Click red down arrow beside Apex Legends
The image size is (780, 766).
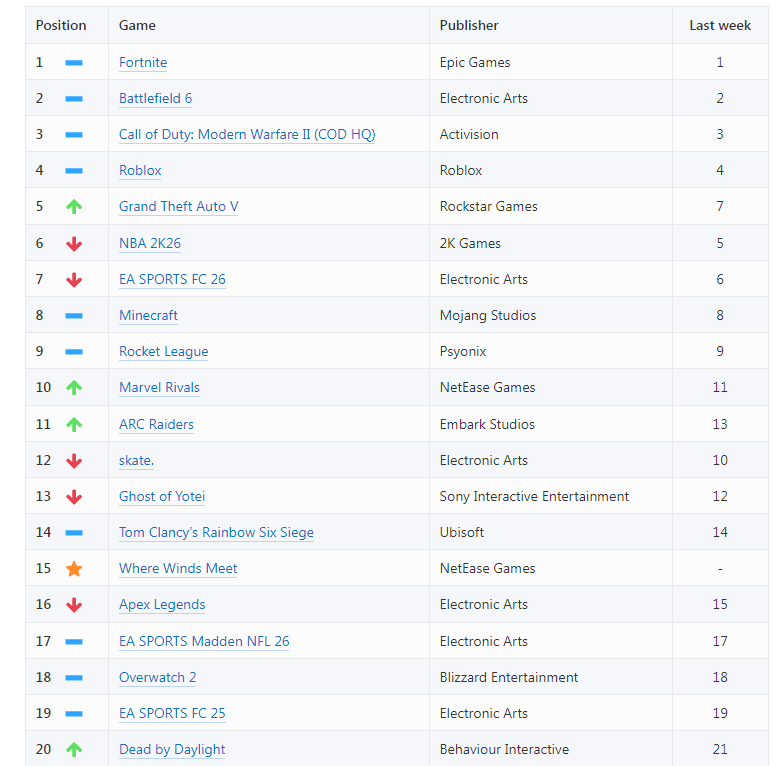74,605
